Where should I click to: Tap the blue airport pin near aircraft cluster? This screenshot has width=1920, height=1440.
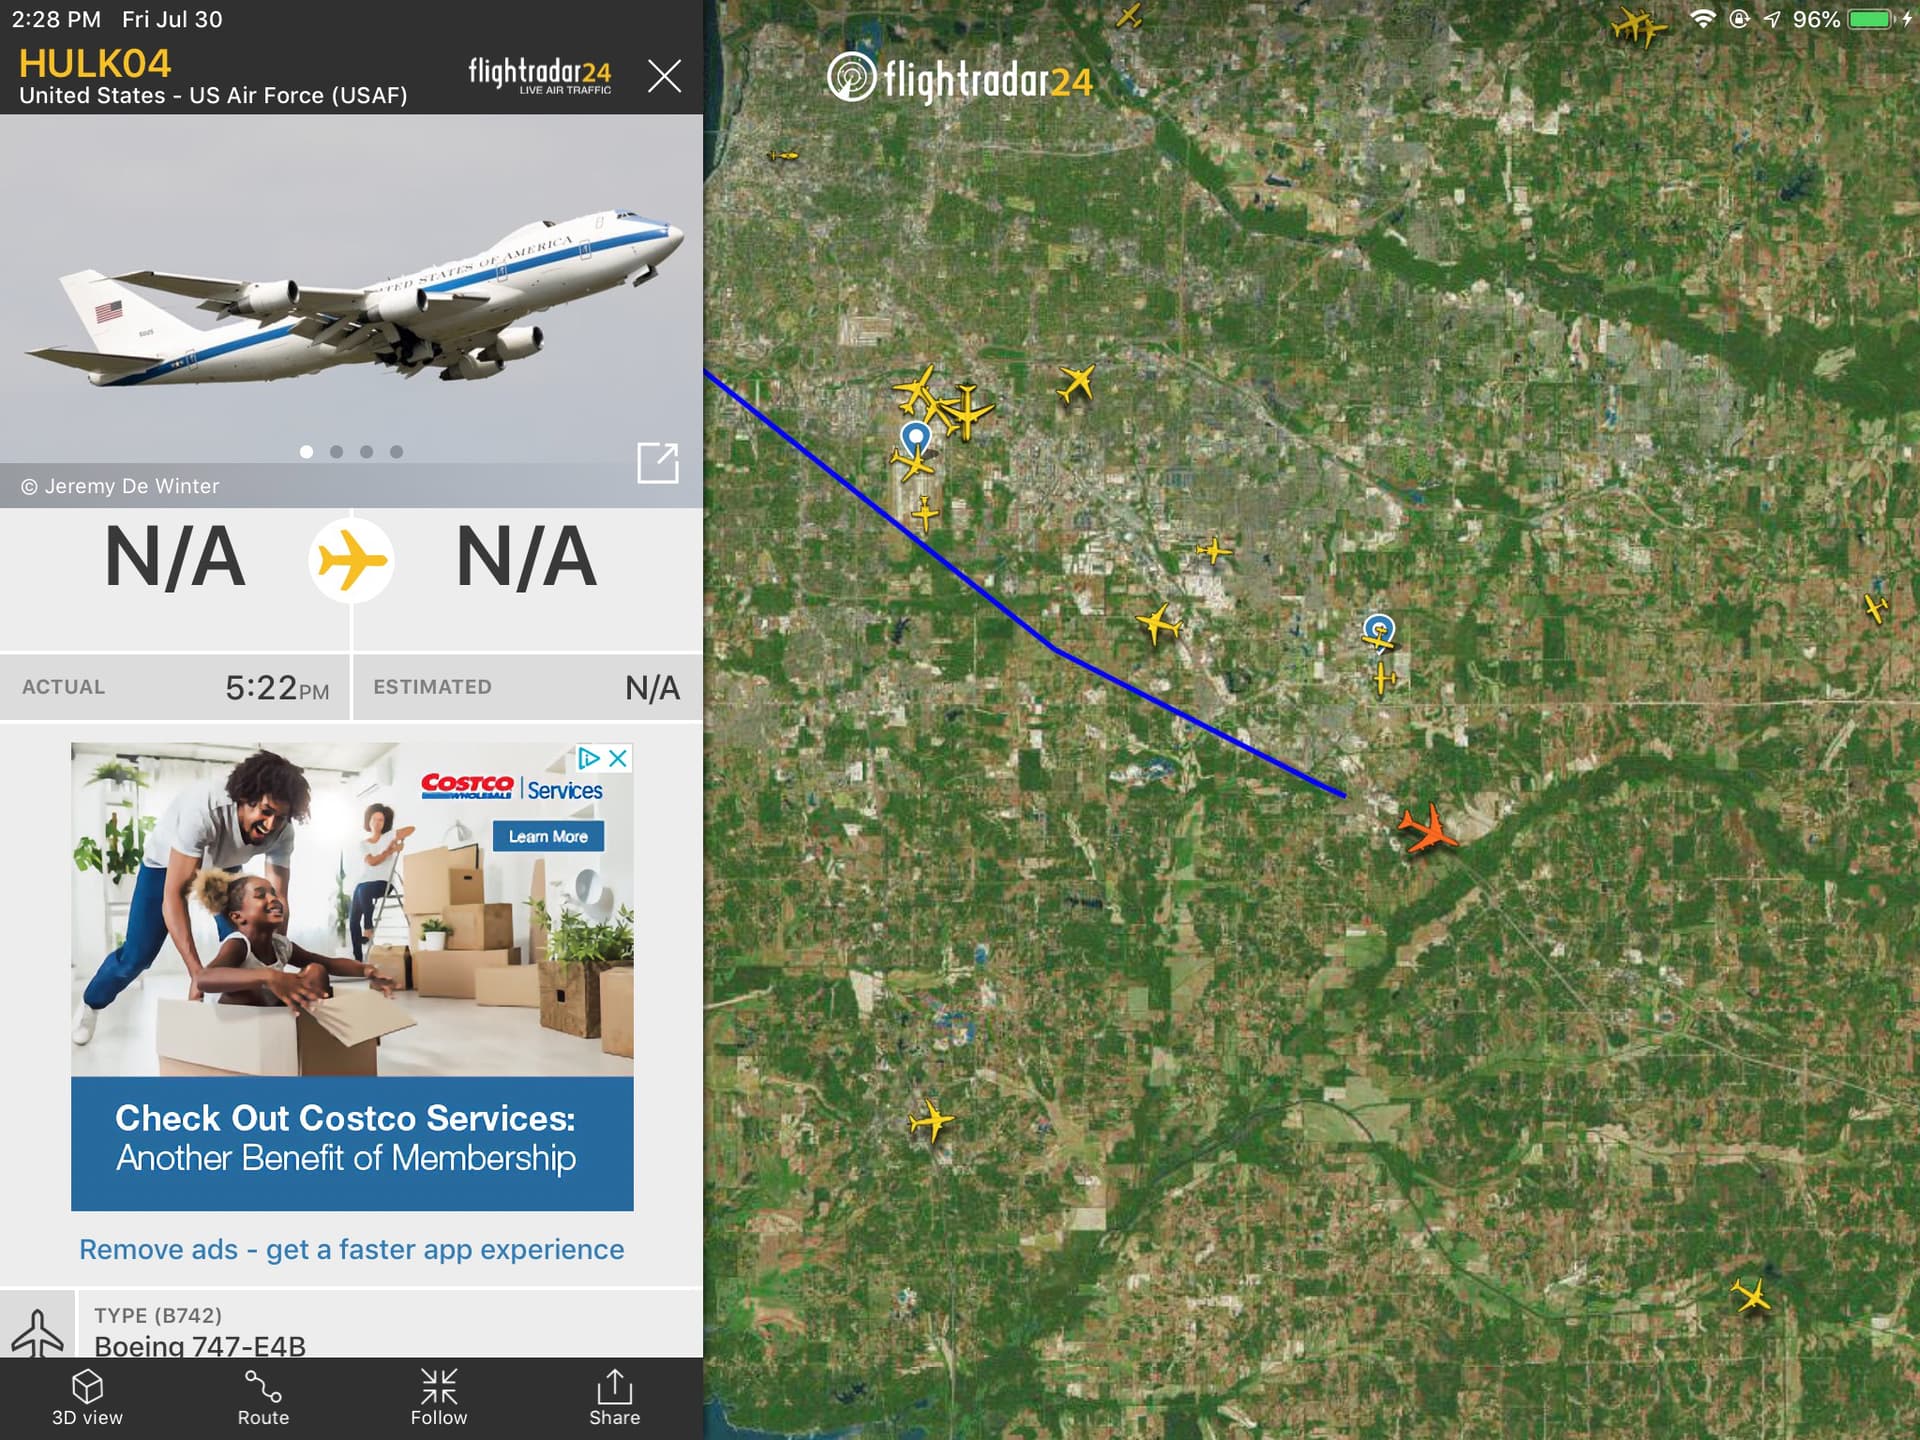(916, 438)
